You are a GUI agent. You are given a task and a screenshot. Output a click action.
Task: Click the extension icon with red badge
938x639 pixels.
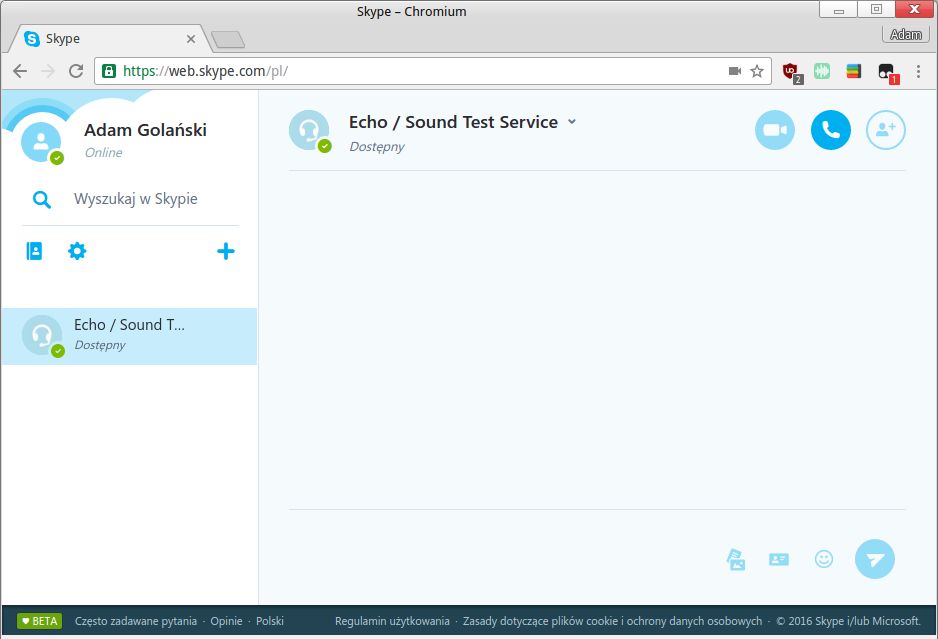pyautogui.click(x=888, y=72)
